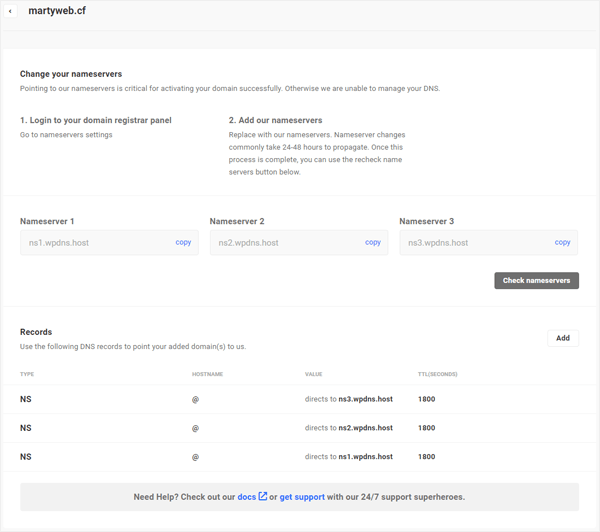The image size is (600, 532).
Task: Click the back arrow beside martyweb.cf
Action: click(10, 11)
